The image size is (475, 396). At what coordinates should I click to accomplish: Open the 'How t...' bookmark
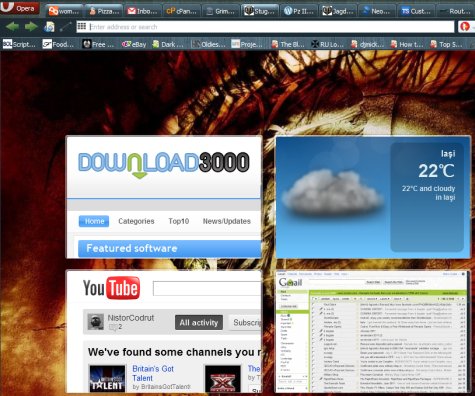point(407,44)
